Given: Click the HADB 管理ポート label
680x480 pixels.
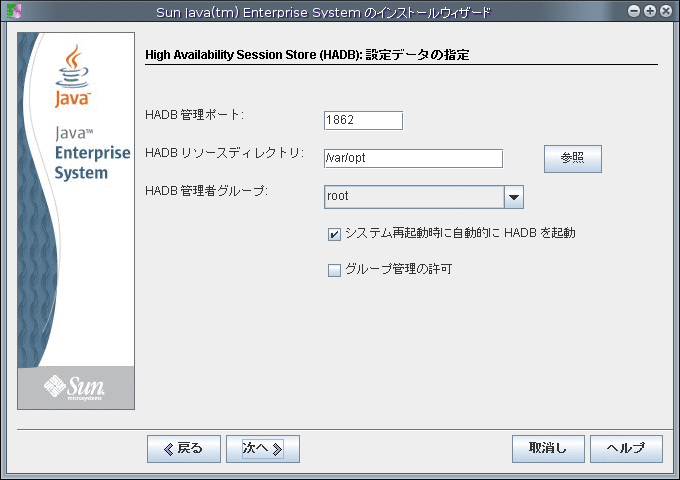Looking at the screenshot, I should 194,115.
